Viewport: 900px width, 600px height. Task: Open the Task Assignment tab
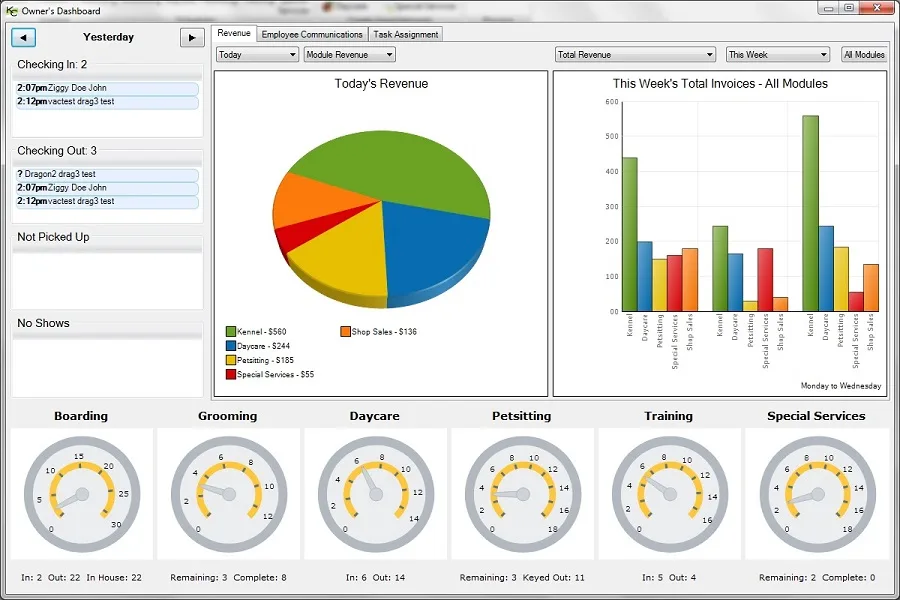click(405, 34)
